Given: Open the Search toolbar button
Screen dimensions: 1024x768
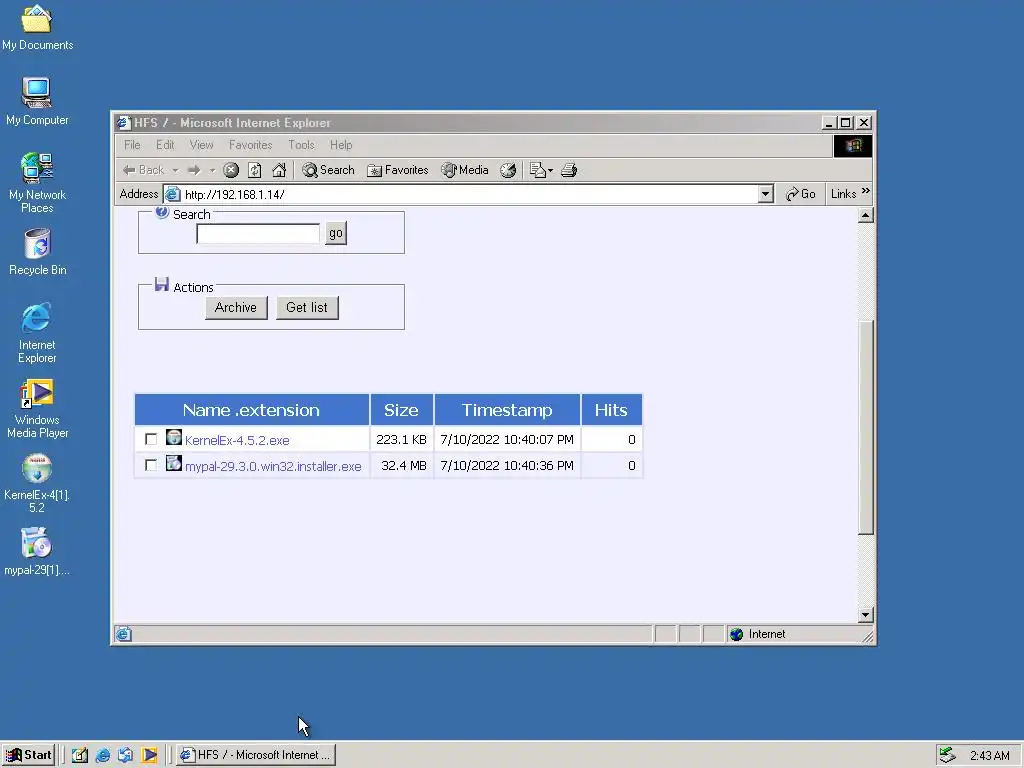Looking at the screenshot, I should point(328,170).
